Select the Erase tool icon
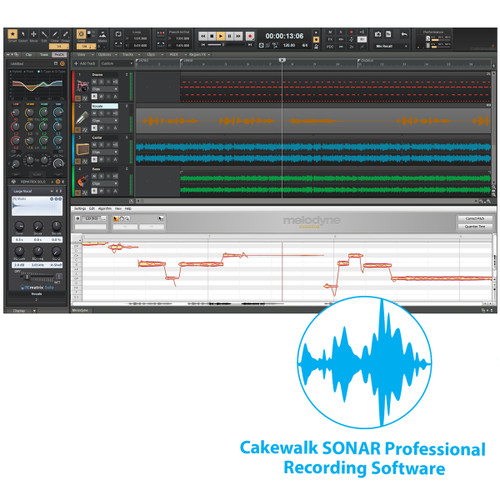Screen dimensions: 500x500 65,34
